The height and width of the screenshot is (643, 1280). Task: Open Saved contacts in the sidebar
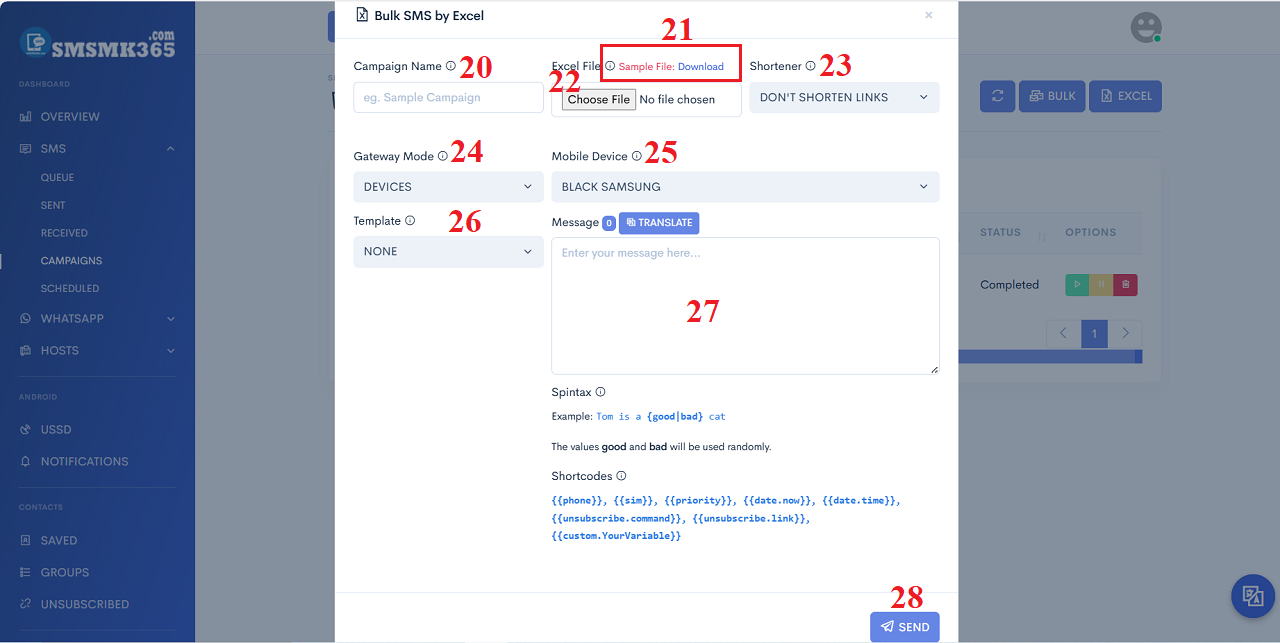pos(59,541)
